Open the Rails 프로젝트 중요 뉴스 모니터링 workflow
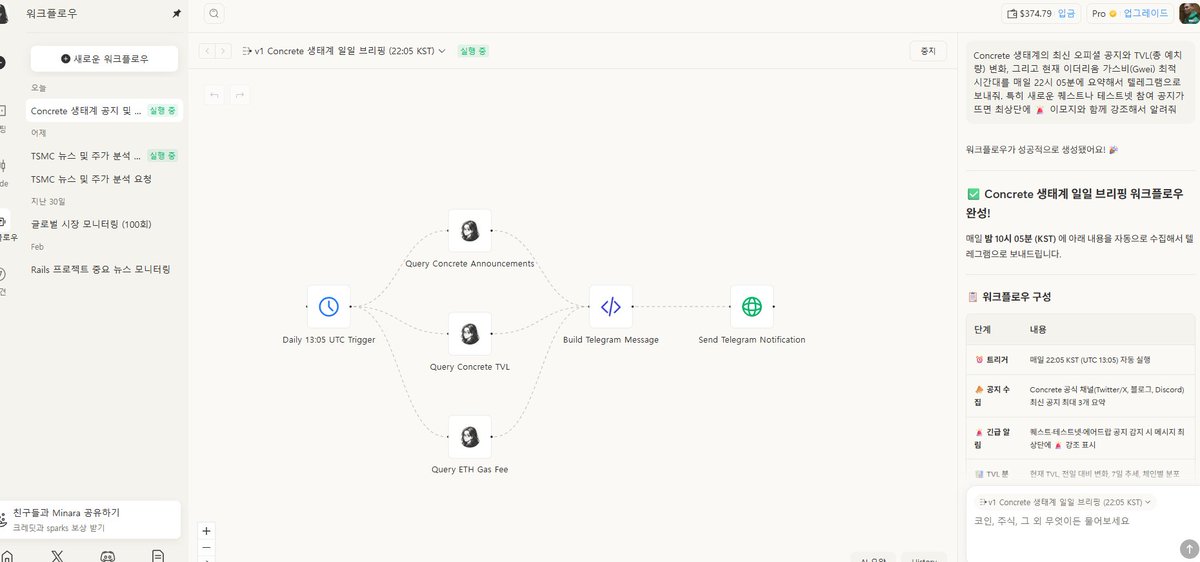Image resolution: width=1200 pixels, height=562 pixels. click(104, 269)
